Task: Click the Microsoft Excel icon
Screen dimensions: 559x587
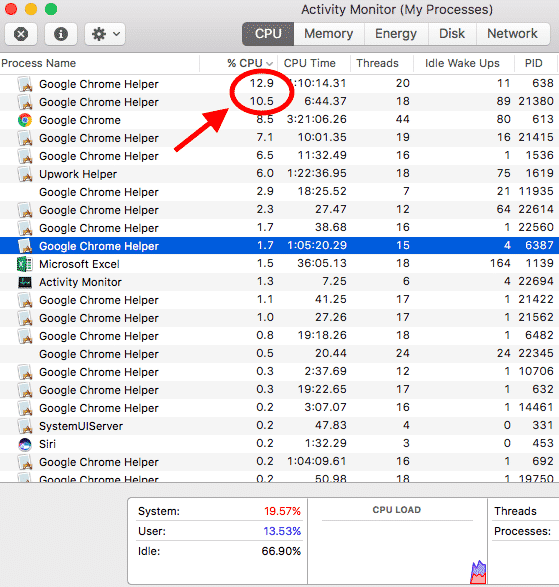Action: pos(25,264)
